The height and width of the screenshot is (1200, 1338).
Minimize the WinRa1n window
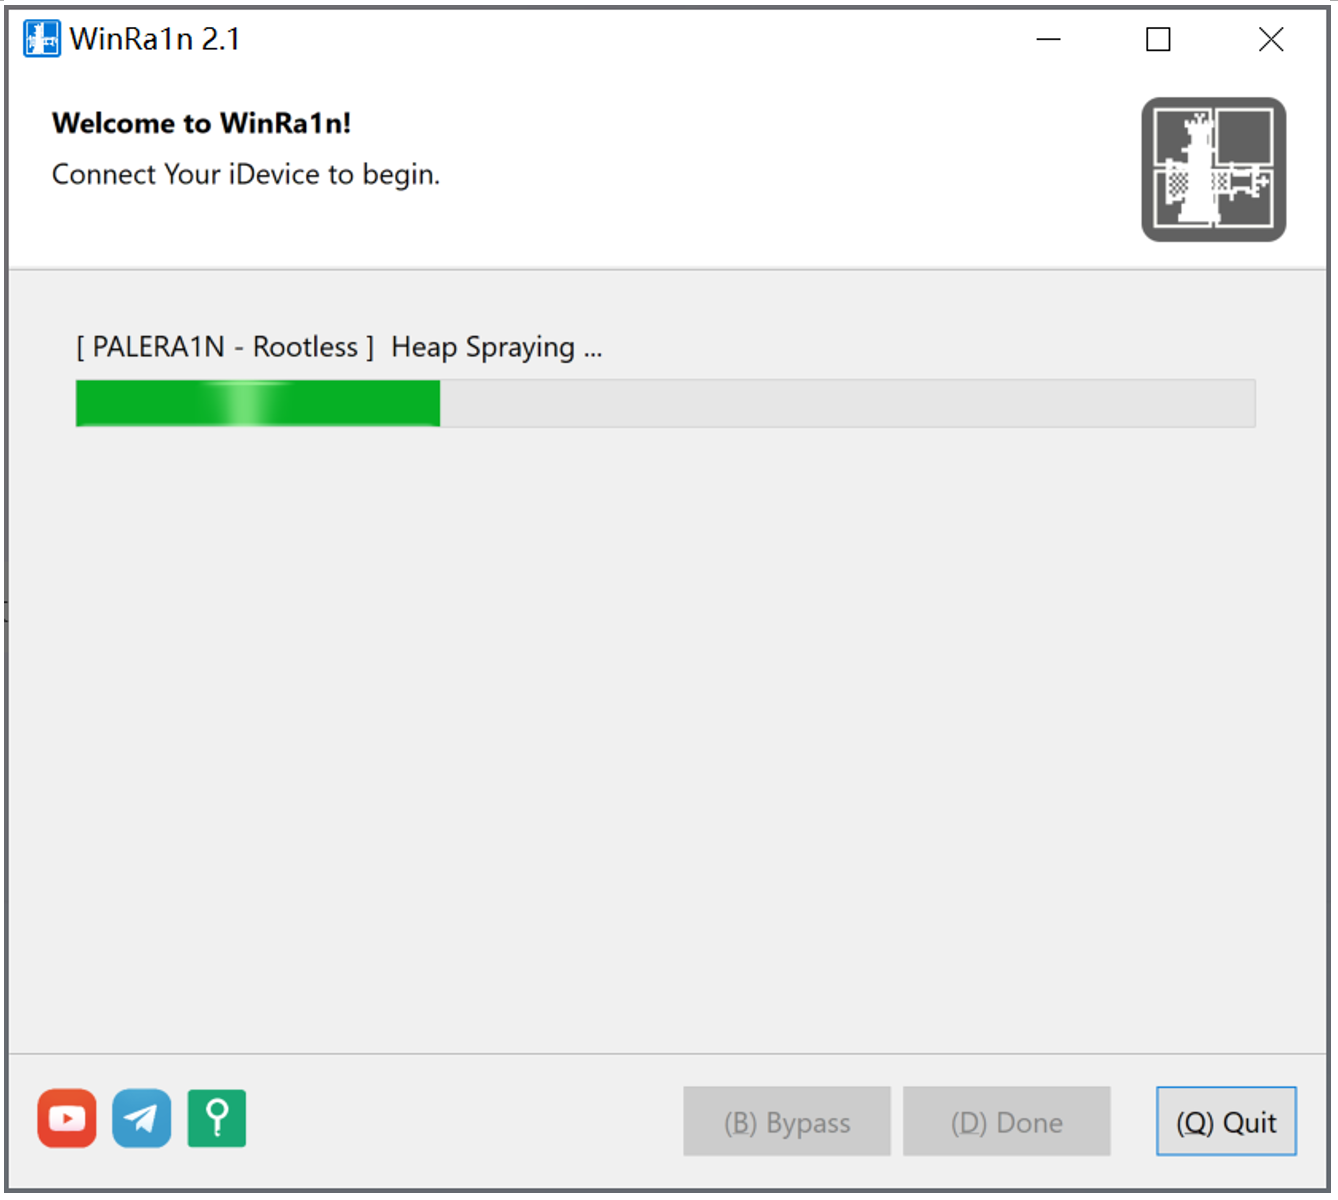point(1048,39)
